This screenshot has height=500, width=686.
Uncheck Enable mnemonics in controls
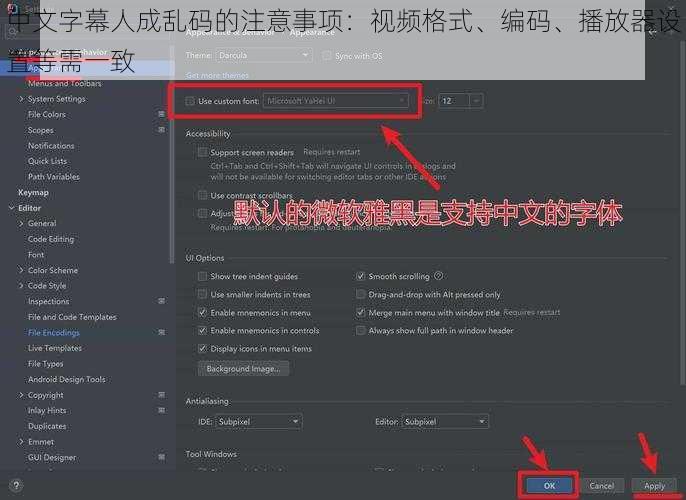pyautogui.click(x=202, y=330)
